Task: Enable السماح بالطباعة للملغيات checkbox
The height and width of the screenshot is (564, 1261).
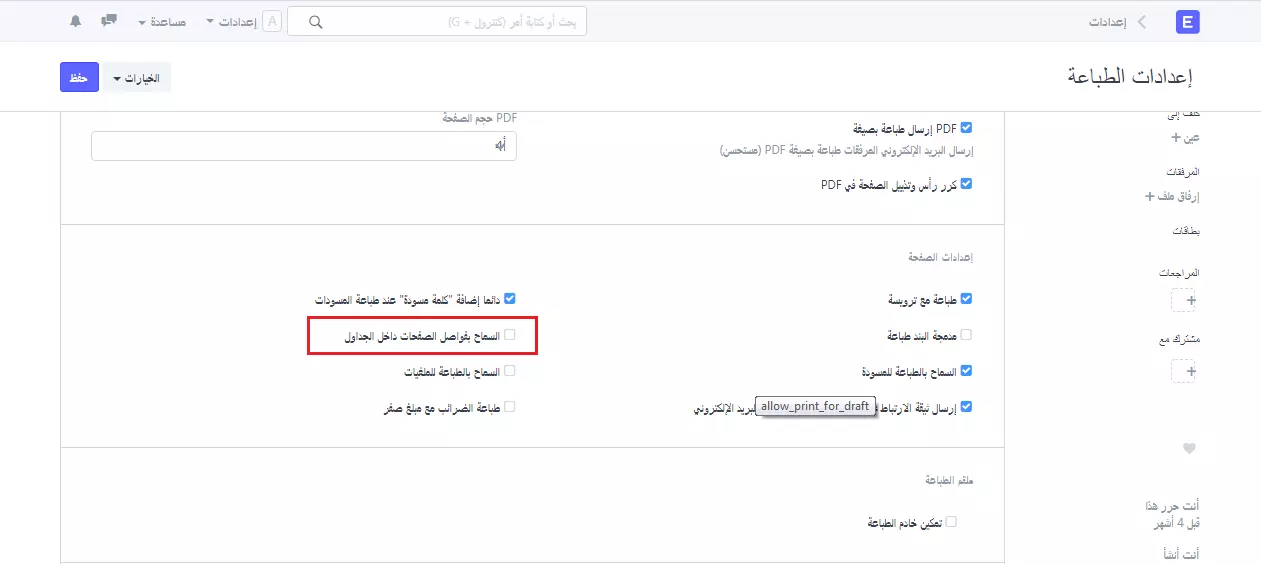Action: [509, 371]
